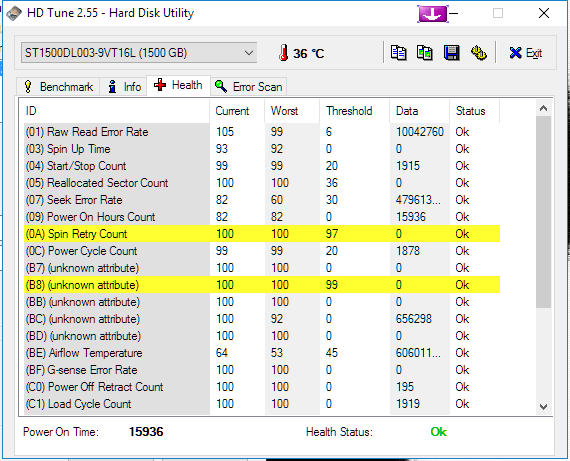The width and height of the screenshot is (570, 461).
Task: Select the (BB) unknown attribute row
Action: (262, 302)
